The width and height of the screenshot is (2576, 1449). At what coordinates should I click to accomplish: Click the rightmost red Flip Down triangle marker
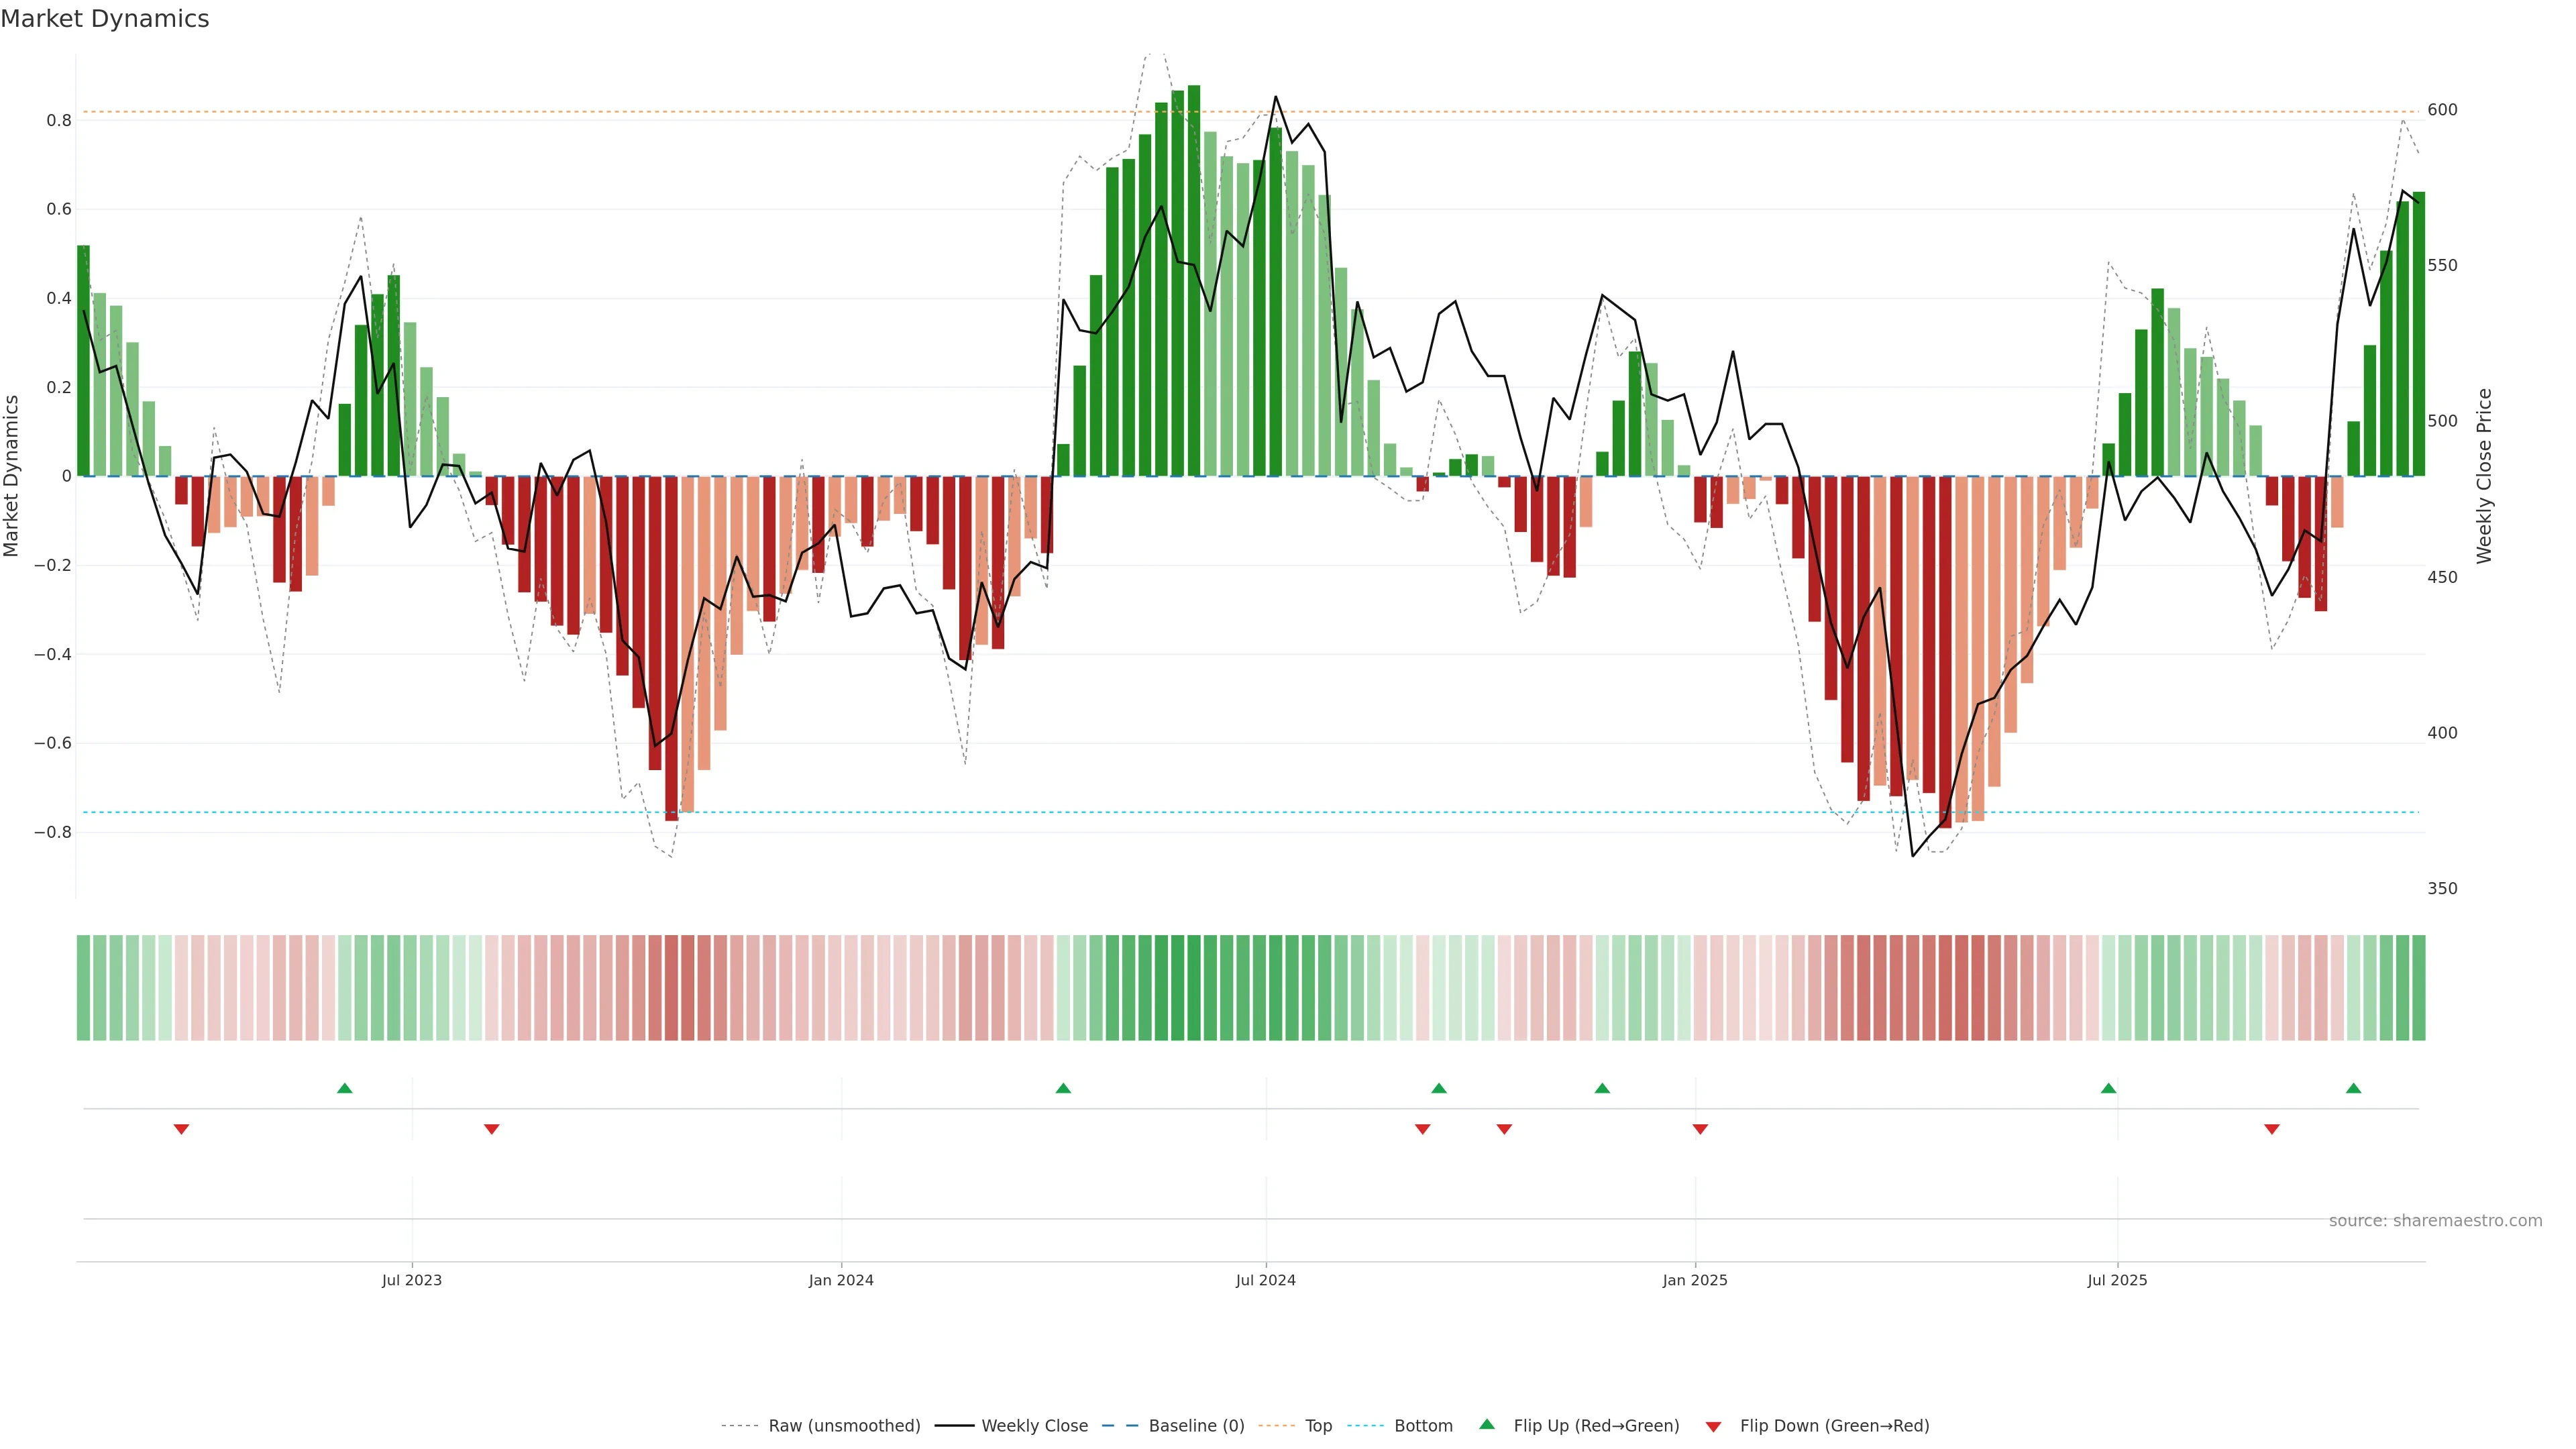pos(2271,1129)
